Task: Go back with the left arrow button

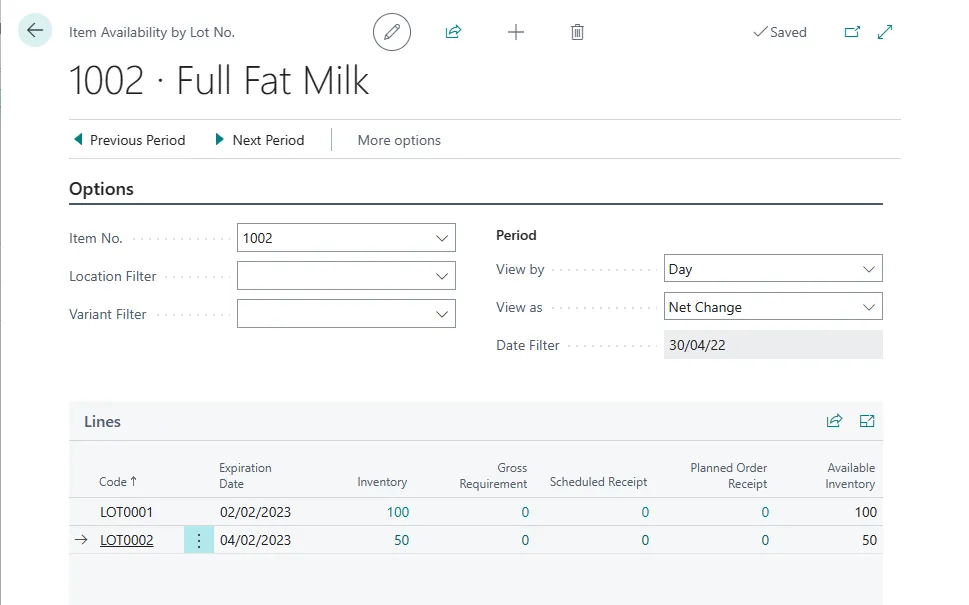Action: tap(35, 30)
